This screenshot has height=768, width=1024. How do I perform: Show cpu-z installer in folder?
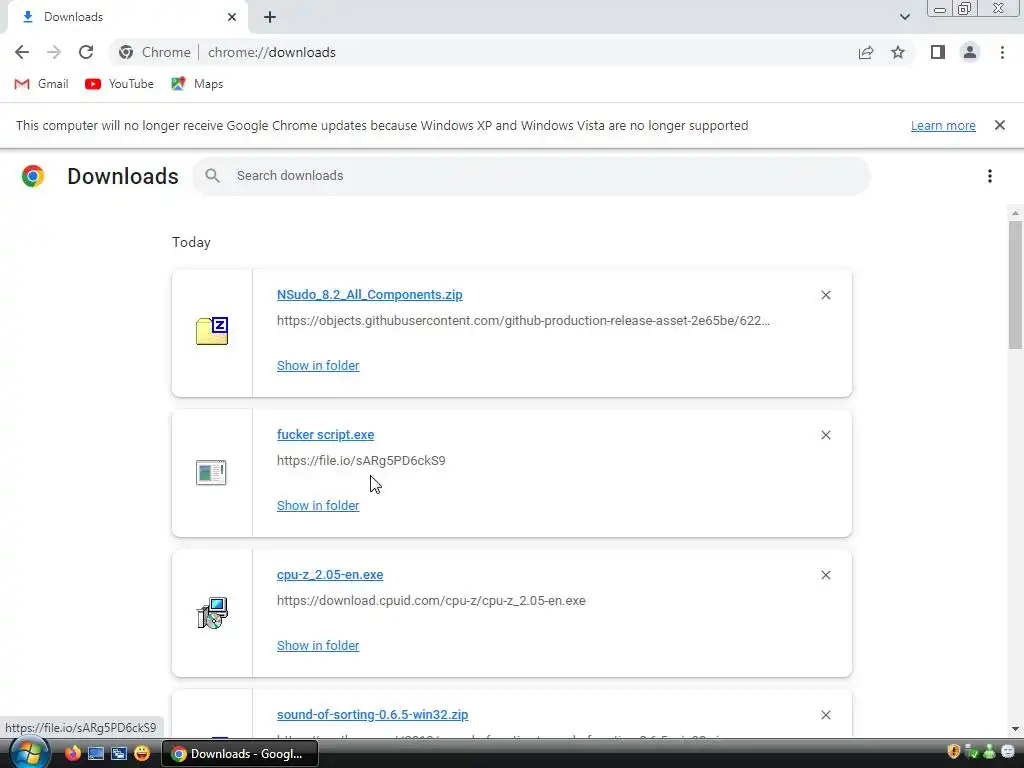coord(318,646)
